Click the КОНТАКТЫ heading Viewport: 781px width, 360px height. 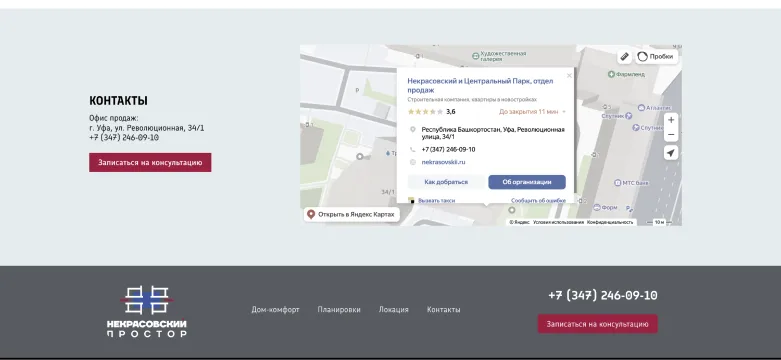click(x=119, y=101)
